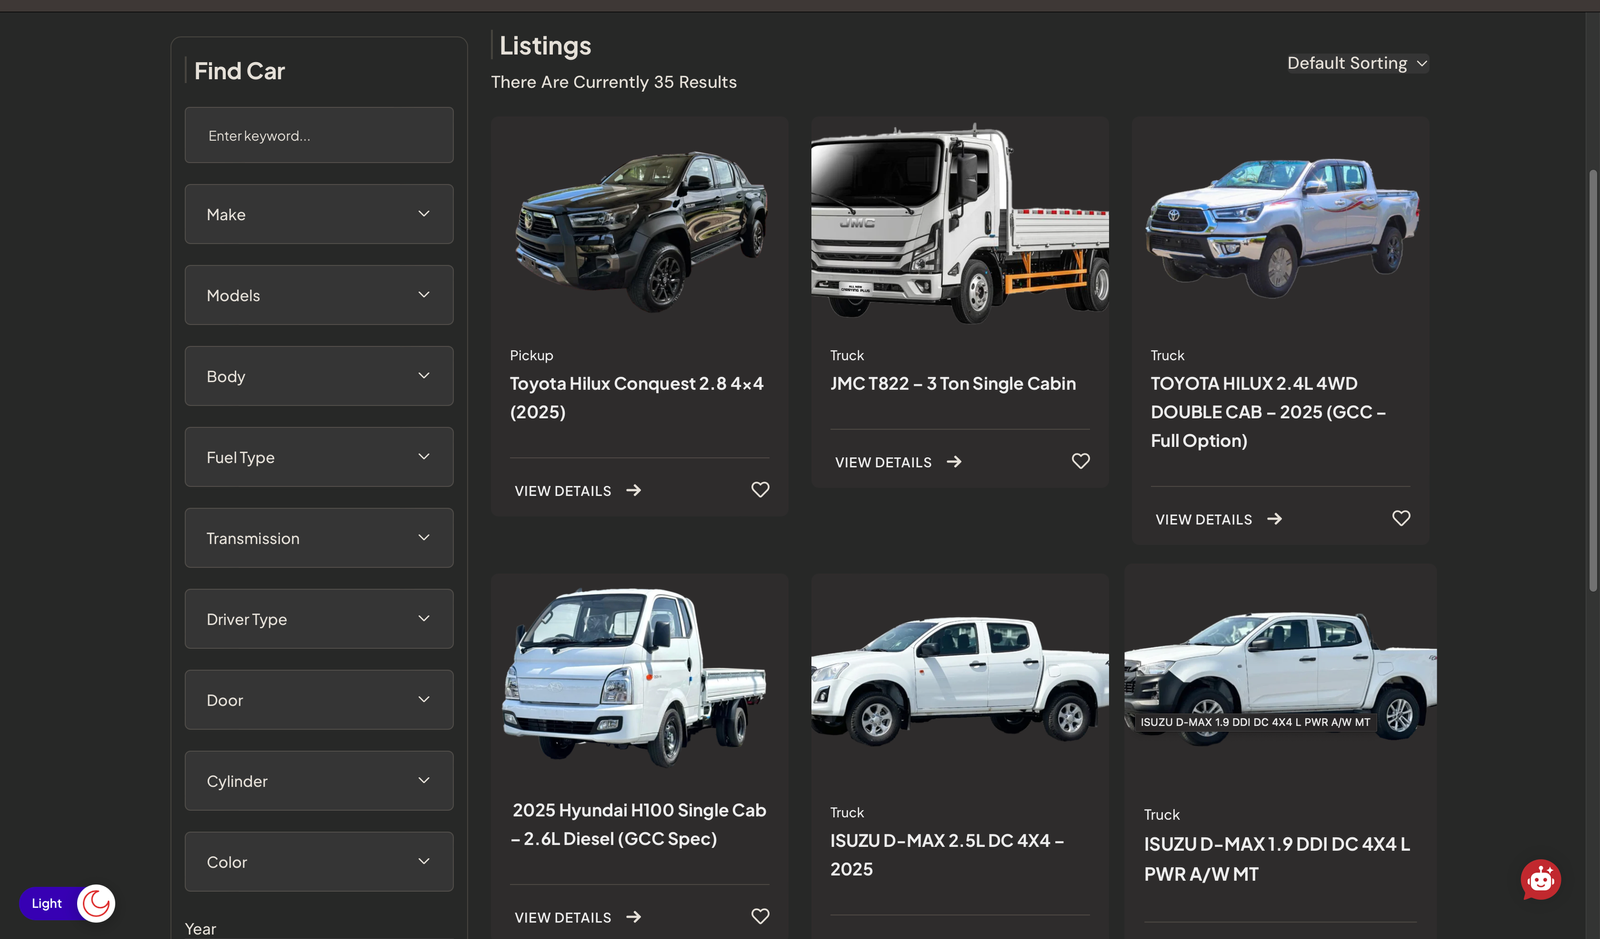The image size is (1600, 939).
Task: Open JMC T822 – 3 Ton Single Cabin title
Action: point(953,384)
